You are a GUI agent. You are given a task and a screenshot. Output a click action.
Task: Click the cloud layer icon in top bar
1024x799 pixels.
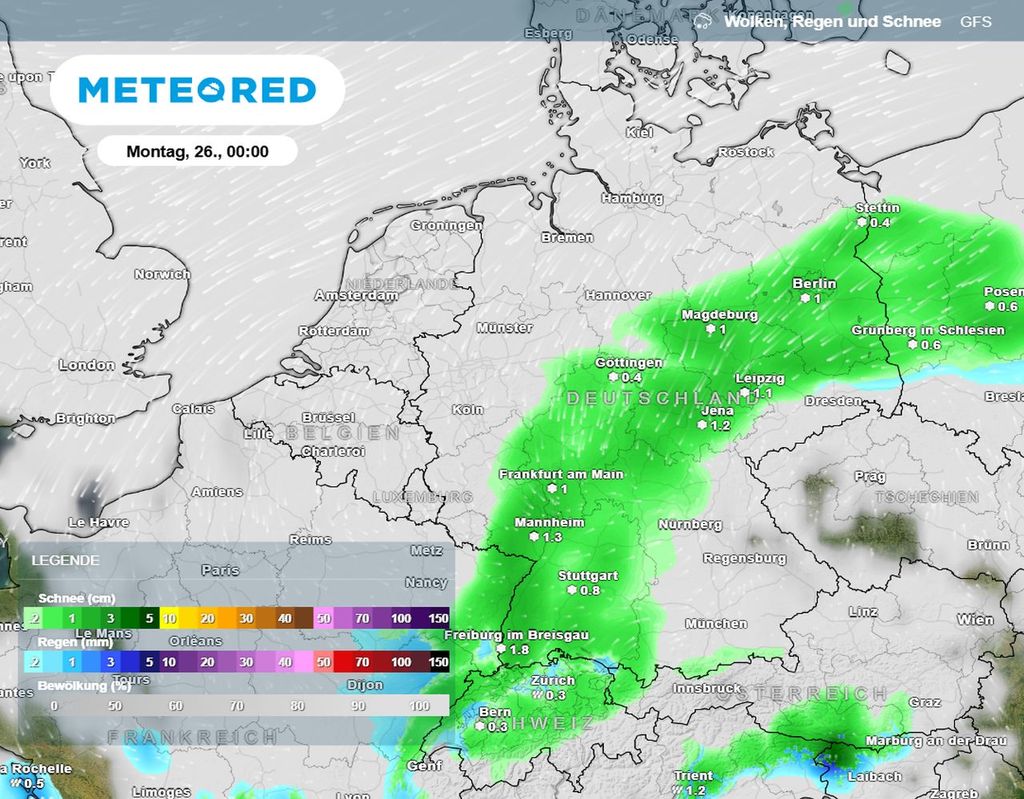coord(703,21)
